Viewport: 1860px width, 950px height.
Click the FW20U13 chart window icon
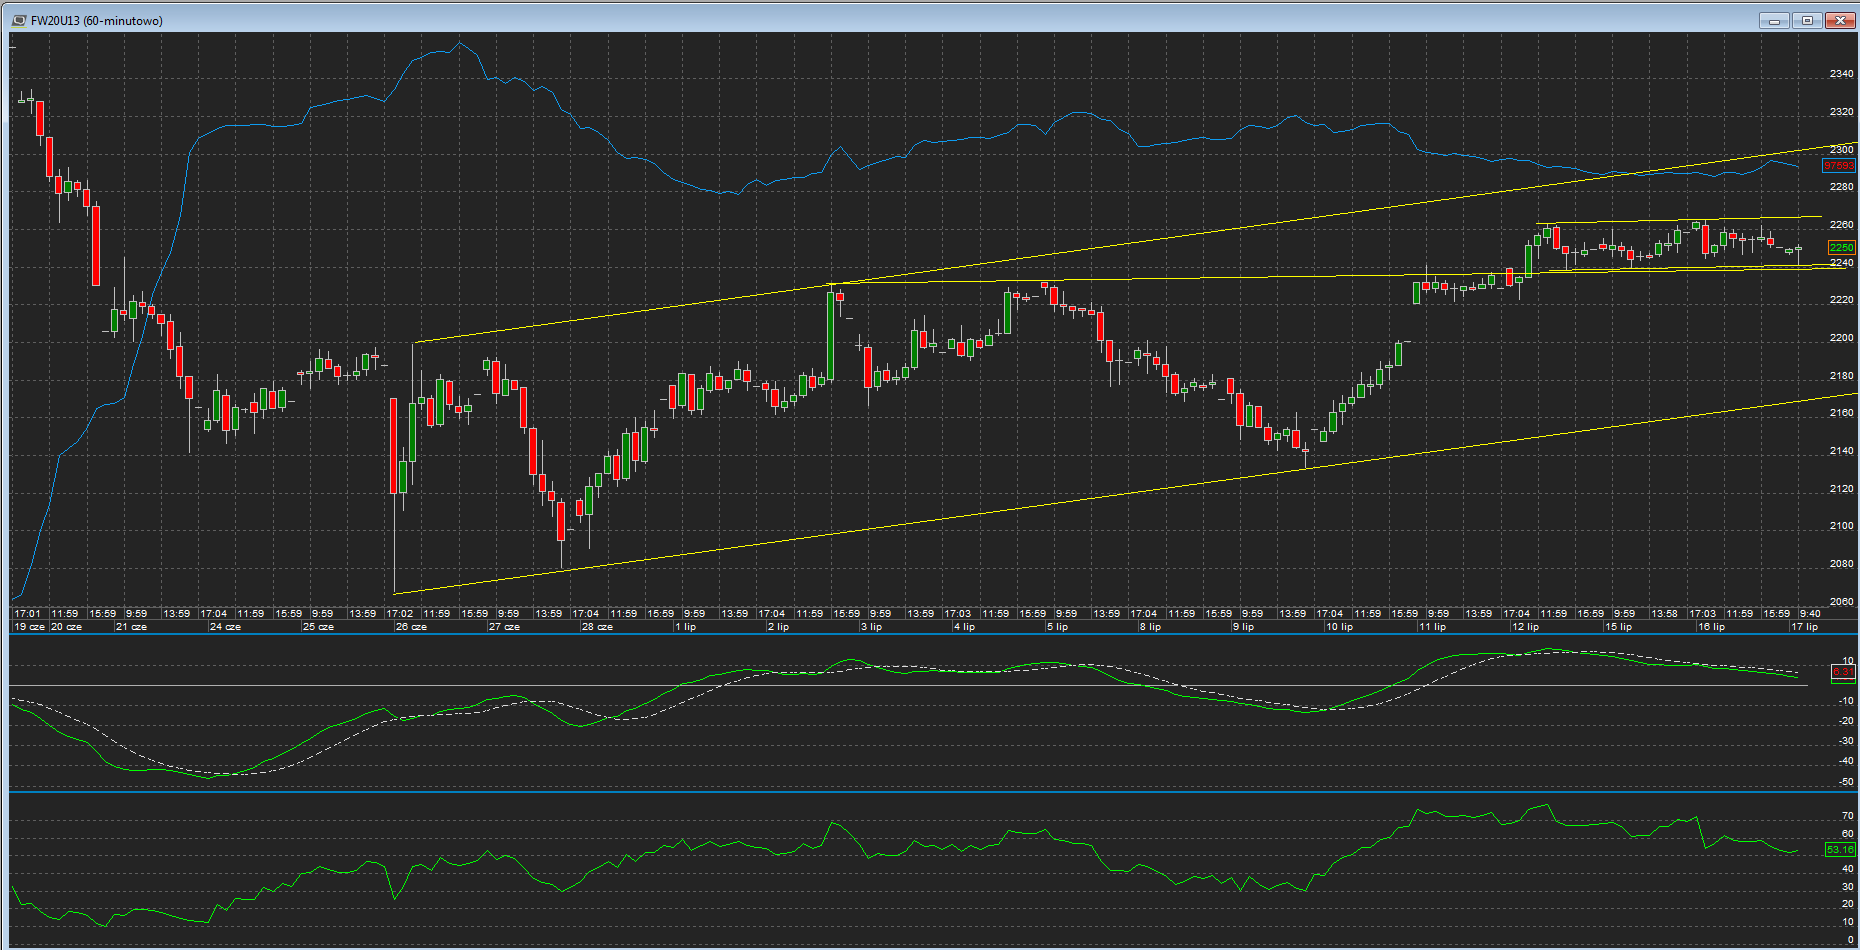pos(18,20)
